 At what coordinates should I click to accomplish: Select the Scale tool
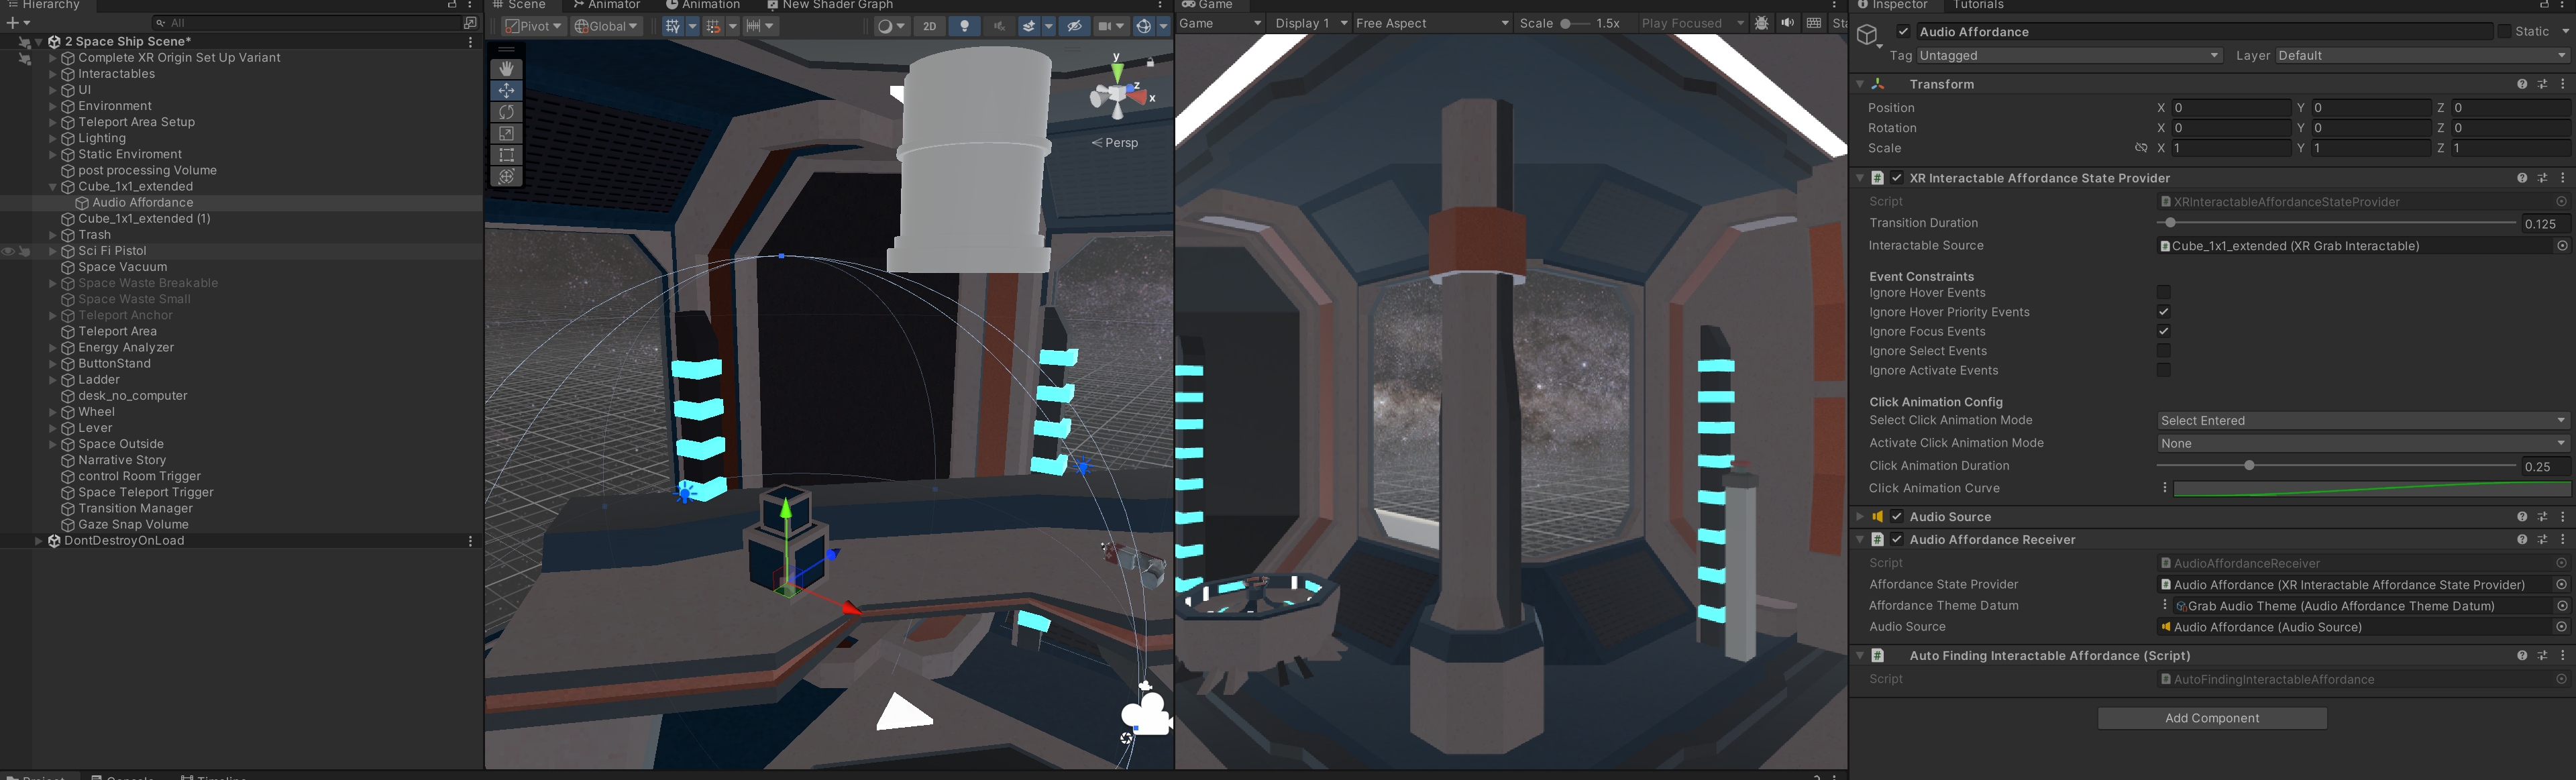pyautogui.click(x=507, y=134)
